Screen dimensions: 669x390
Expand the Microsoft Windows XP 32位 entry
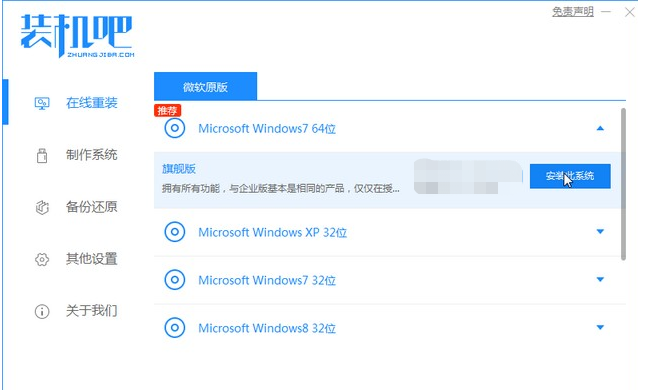tap(600, 232)
